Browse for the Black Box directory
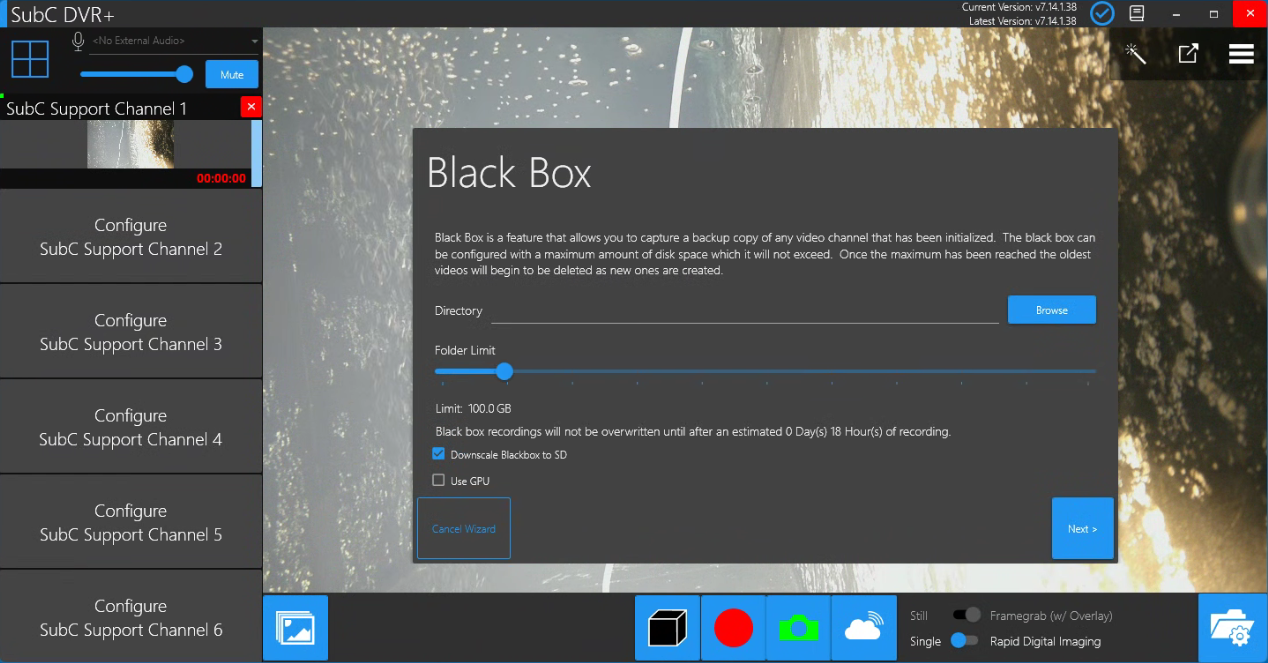 pos(1052,310)
